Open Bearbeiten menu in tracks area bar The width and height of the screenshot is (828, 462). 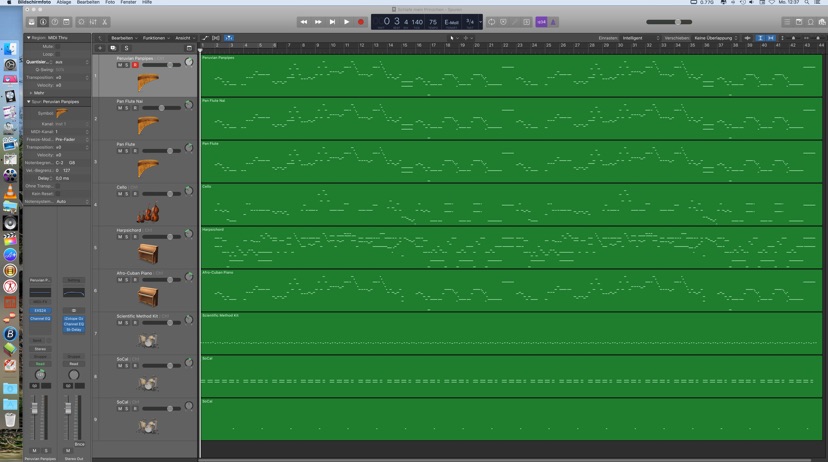point(124,38)
